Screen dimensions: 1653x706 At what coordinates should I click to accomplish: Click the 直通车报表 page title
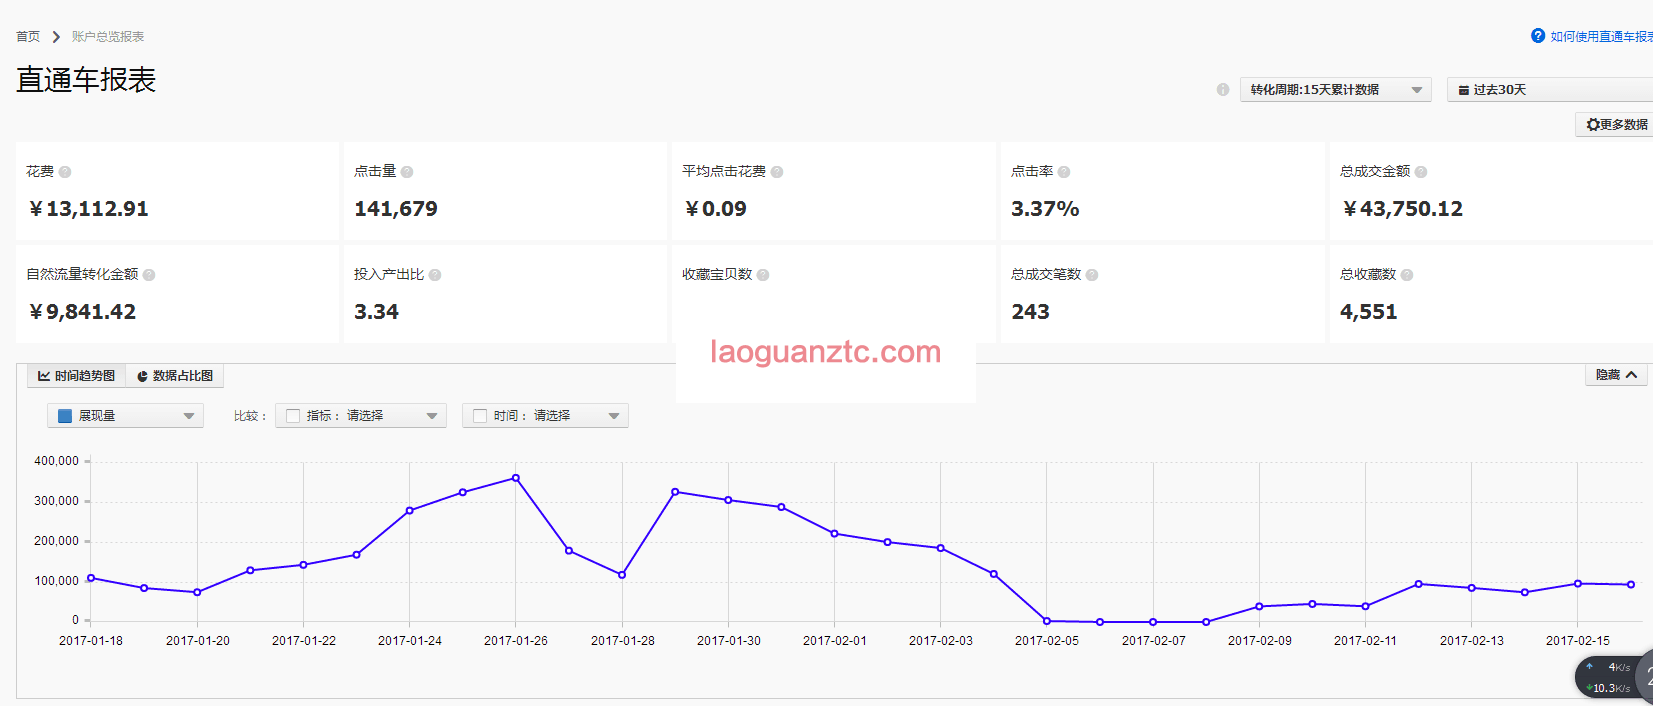86,80
